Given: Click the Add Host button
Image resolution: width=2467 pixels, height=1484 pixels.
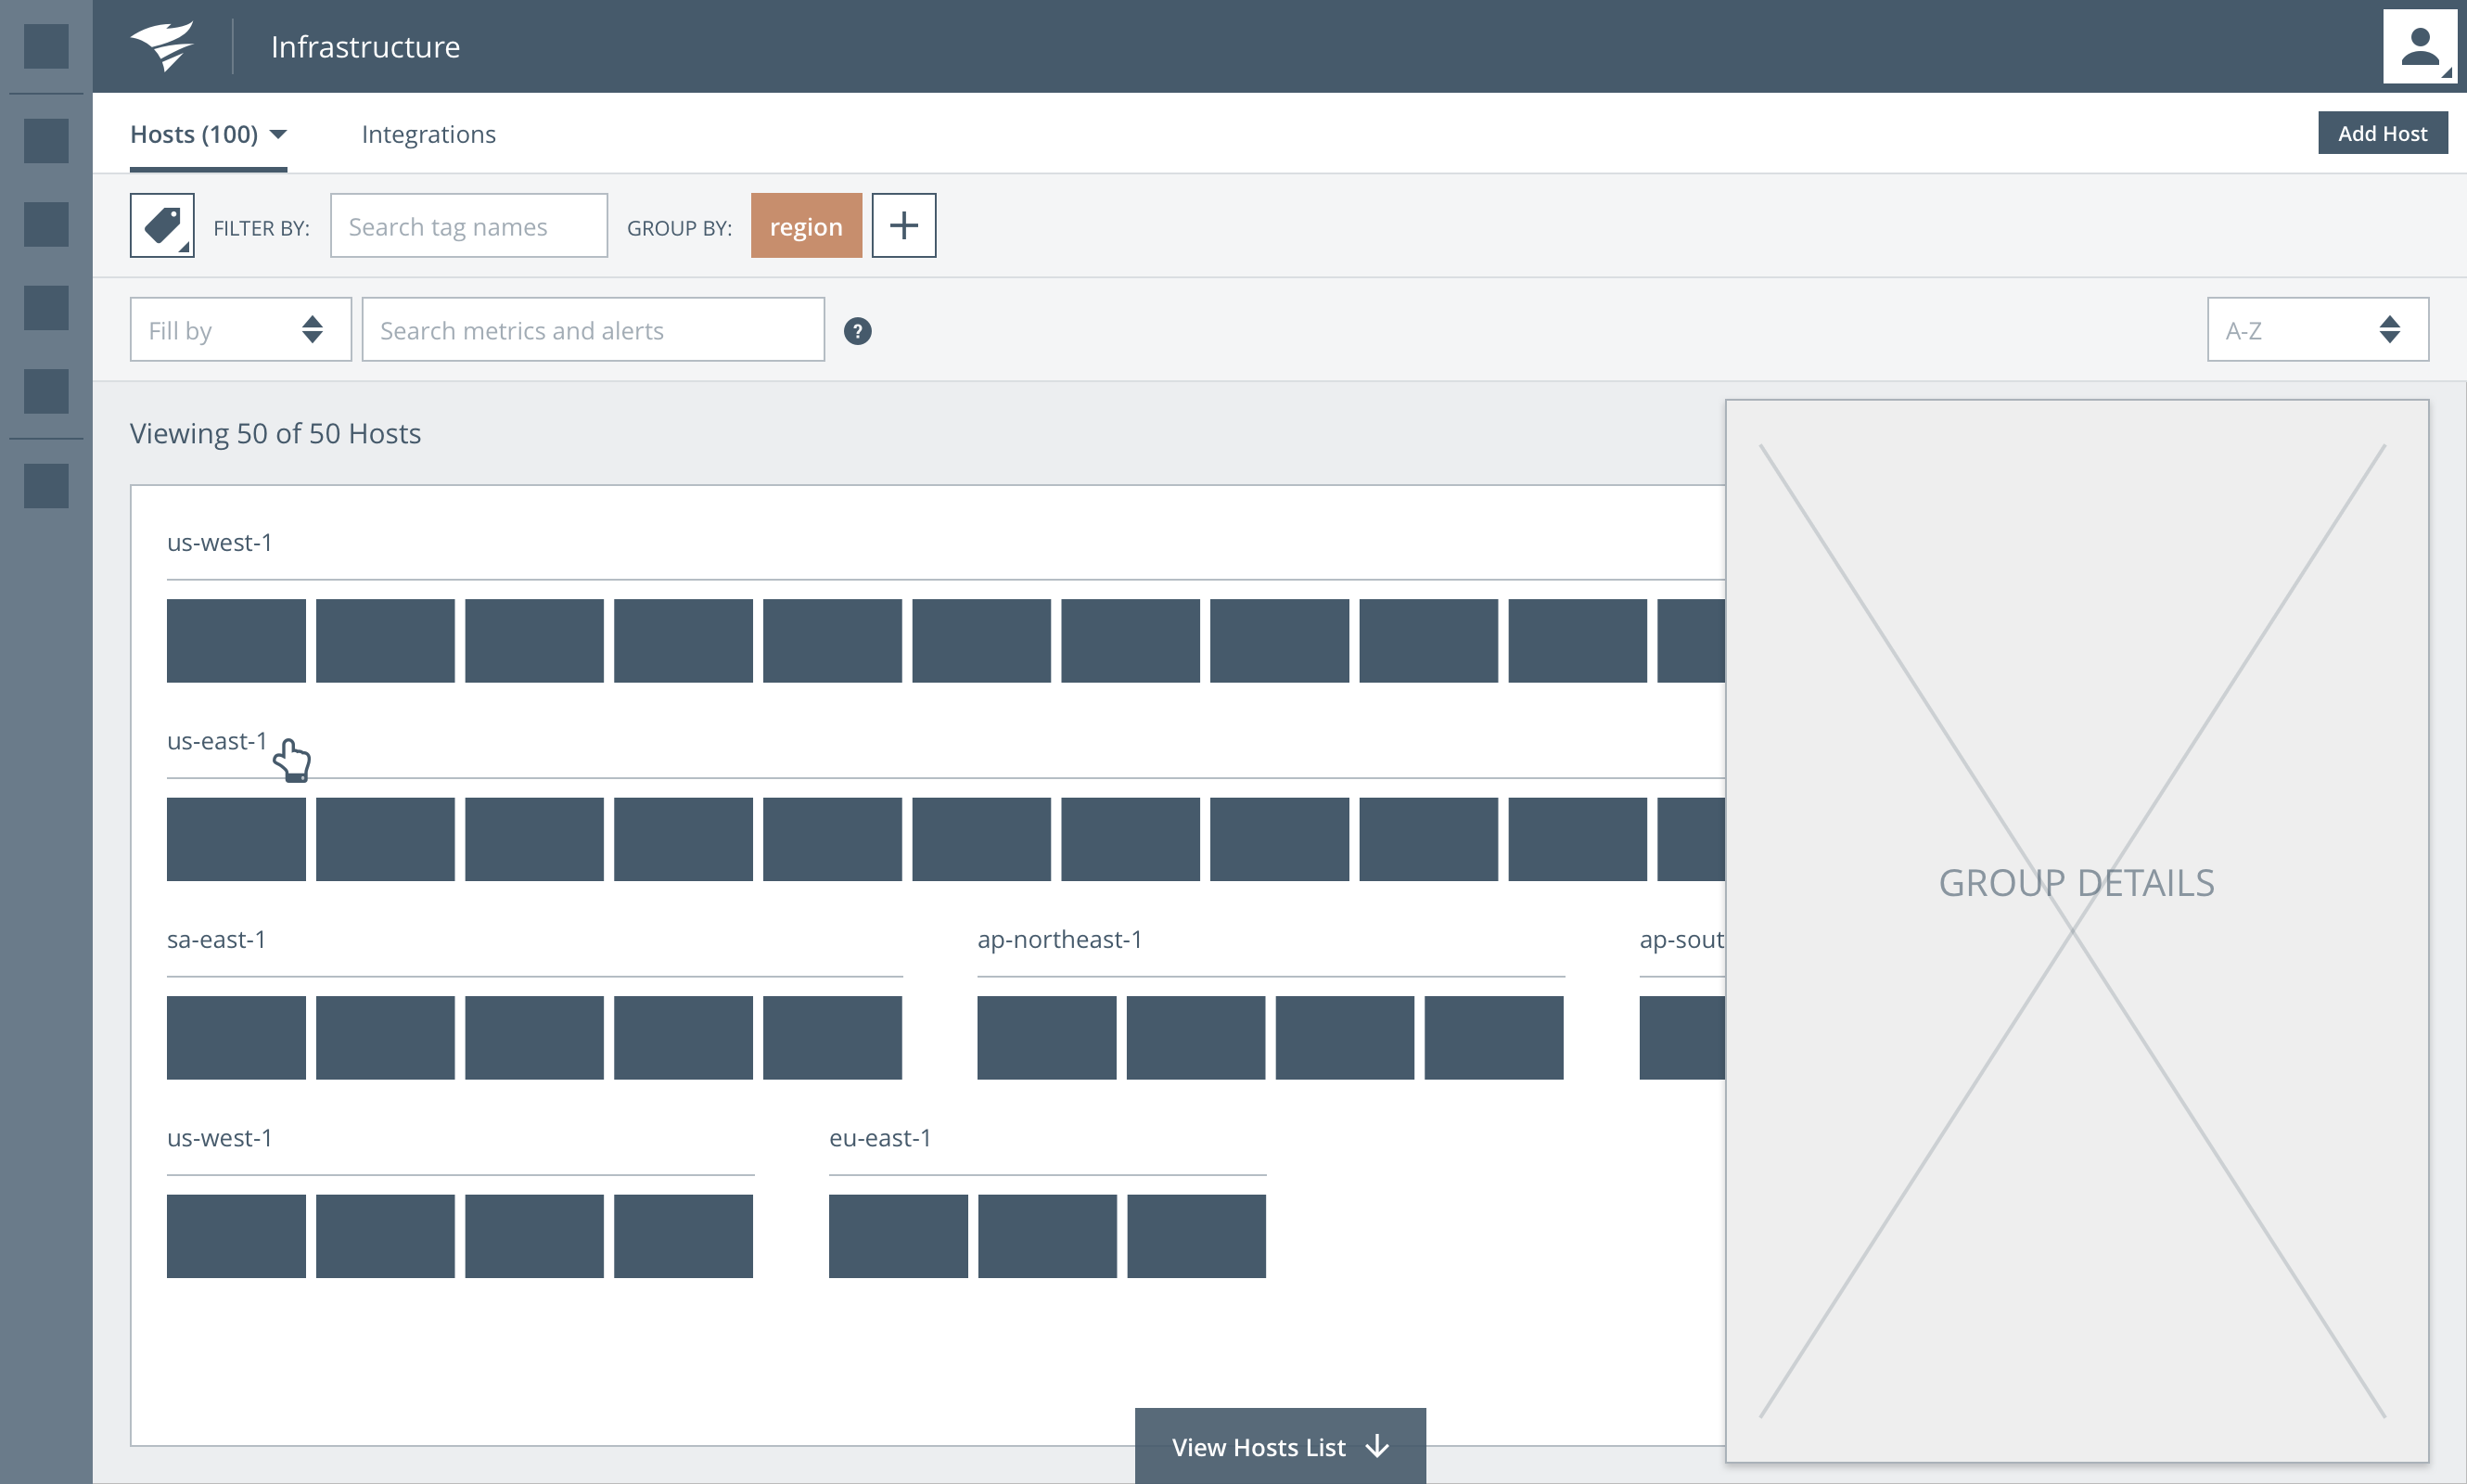Looking at the screenshot, I should (x=2382, y=133).
